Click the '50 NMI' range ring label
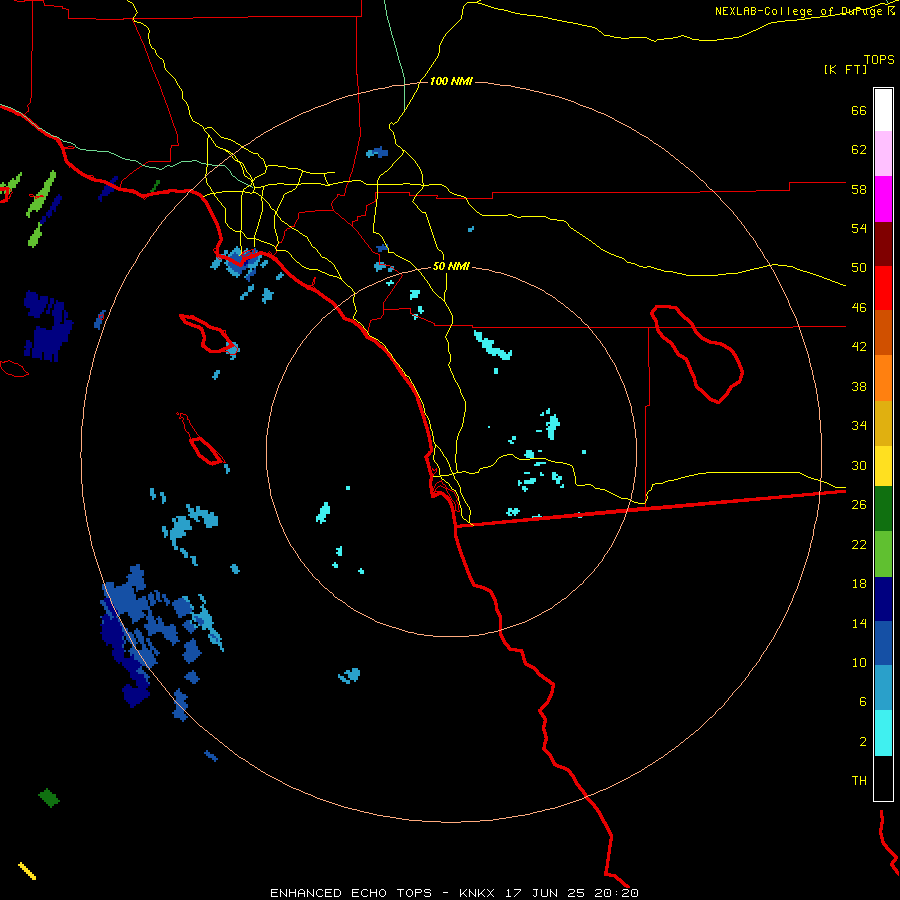Screen dimensions: 900x900 (x=451, y=266)
